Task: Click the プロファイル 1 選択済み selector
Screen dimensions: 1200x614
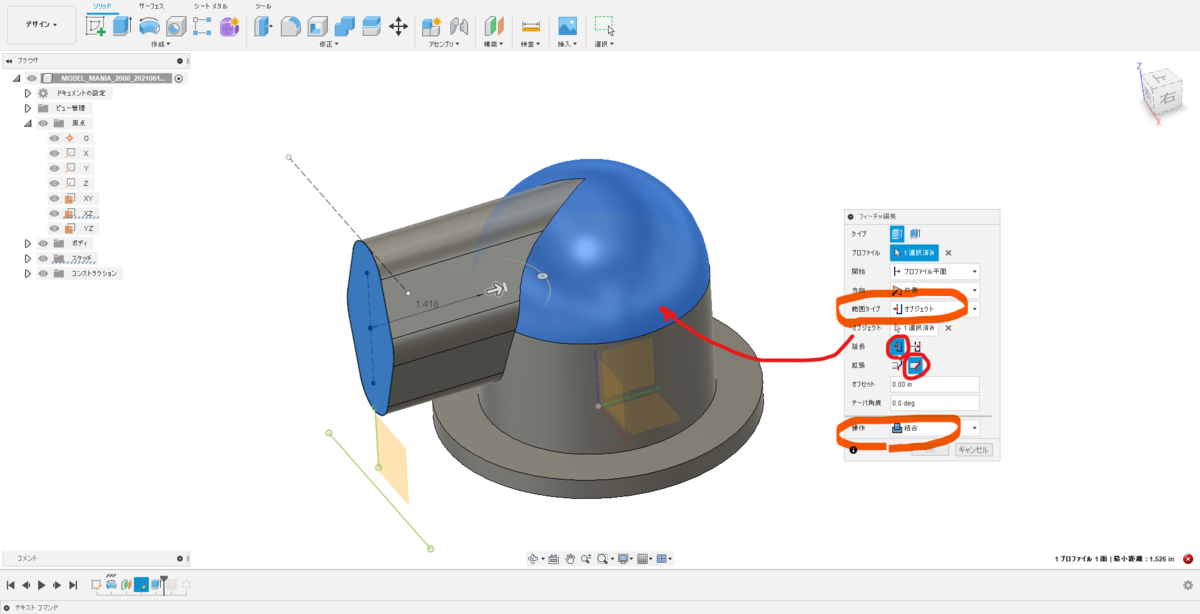Action: (x=915, y=253)
